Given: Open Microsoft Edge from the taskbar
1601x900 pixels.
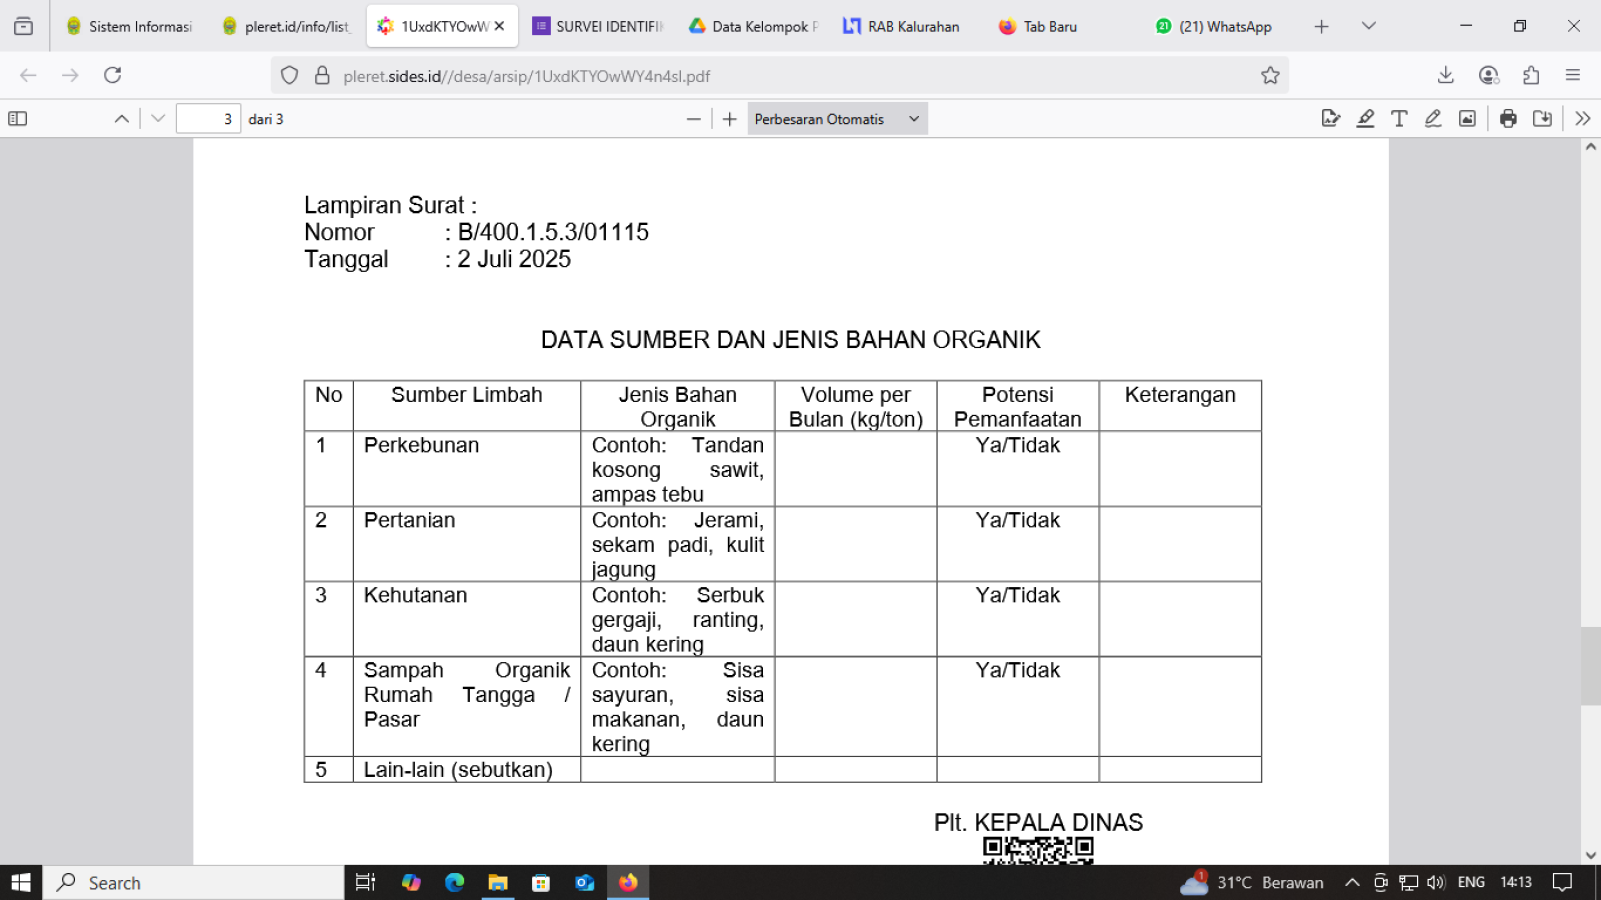Looking at the screenshot, I should [455, 883].
